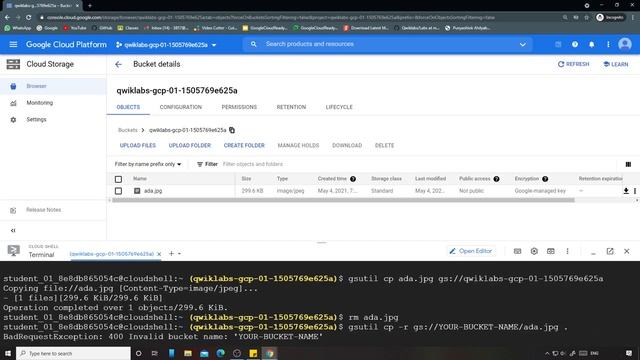Open Cloud Shell in a new window
The height and width of the screenshot is (360, 640).
(610, 251)
